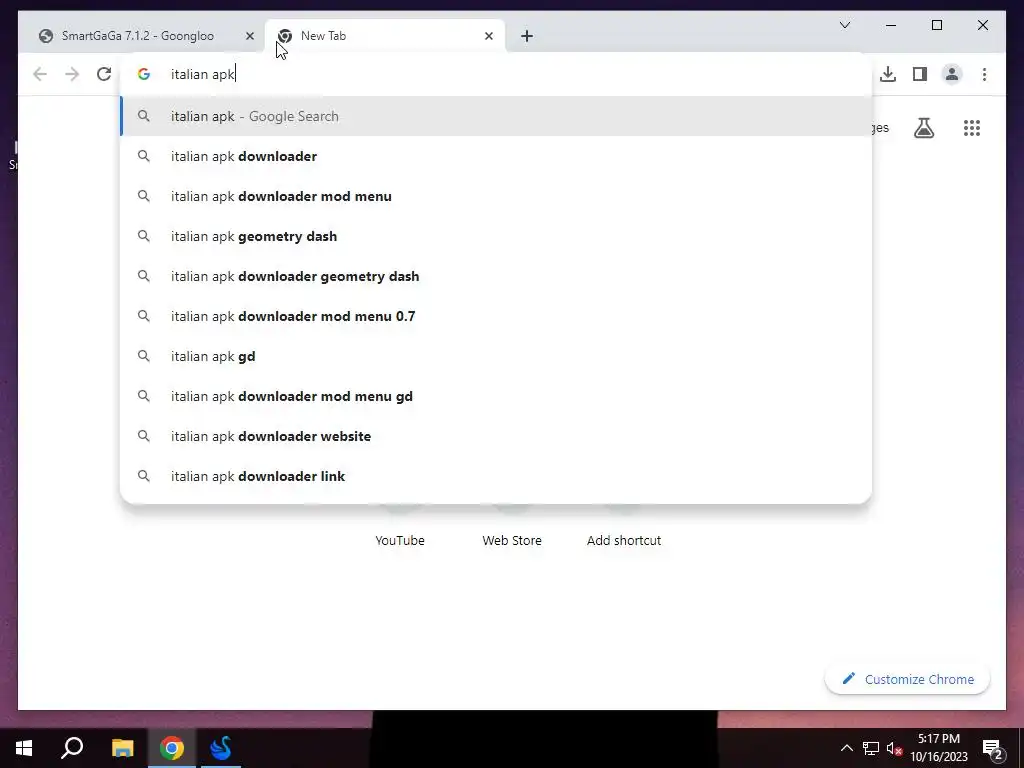Open the notification center icon
Image resolution: width=1024 pixels, height=768 pixels.
[992, 748]
